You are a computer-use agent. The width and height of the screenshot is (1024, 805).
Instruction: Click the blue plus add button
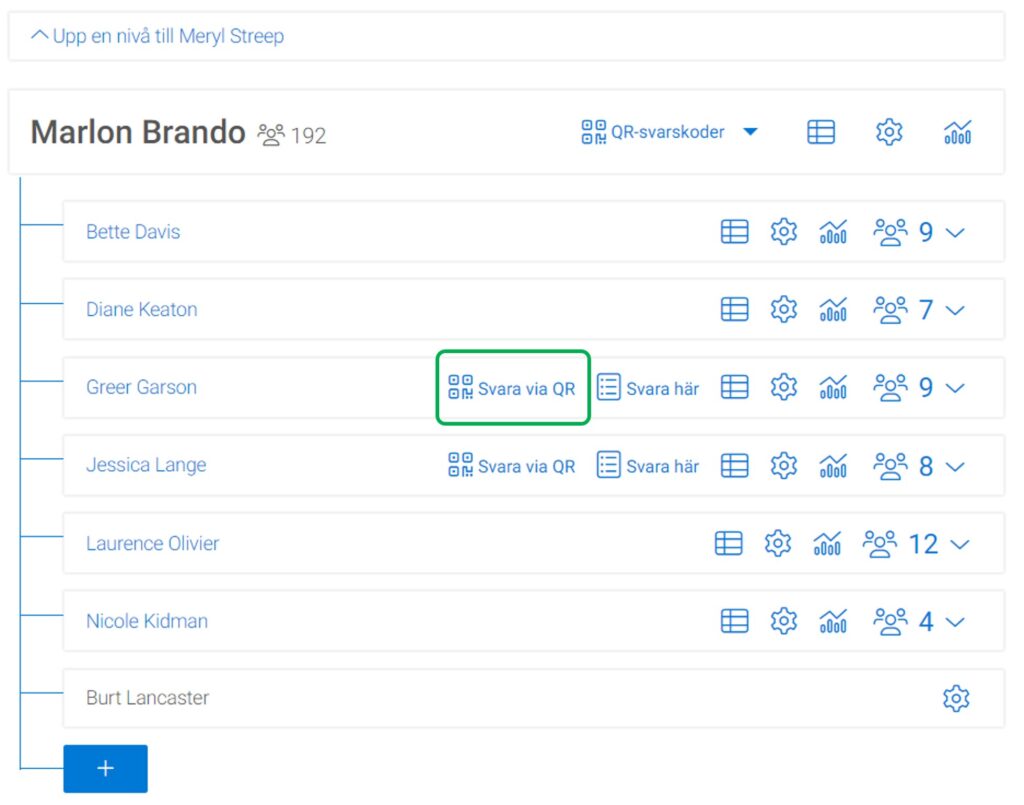[105, 769]
